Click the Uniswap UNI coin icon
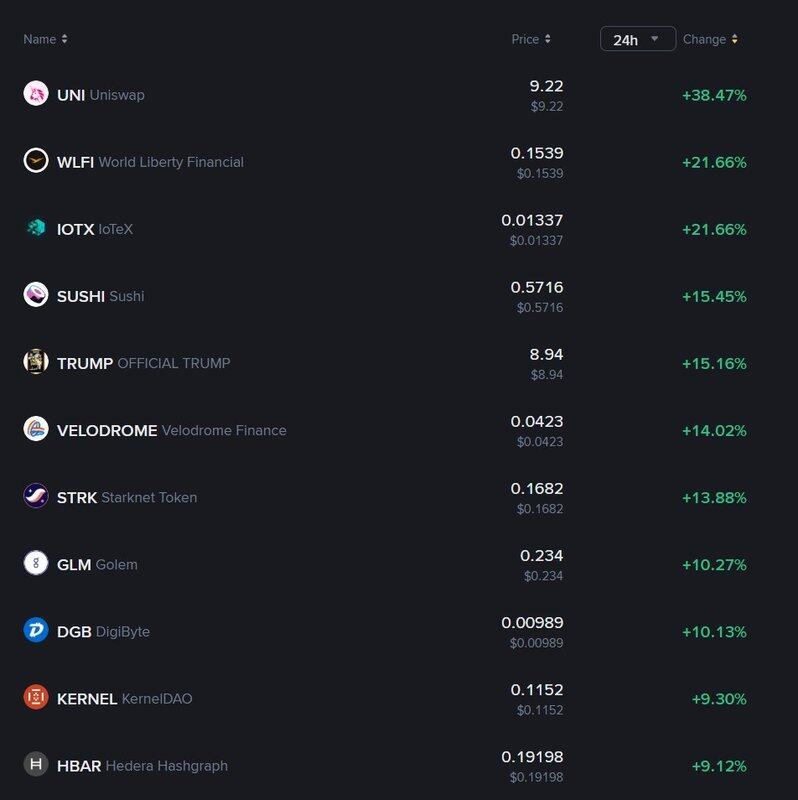Viewport: 798px width, 800px height. pos(36,94)
